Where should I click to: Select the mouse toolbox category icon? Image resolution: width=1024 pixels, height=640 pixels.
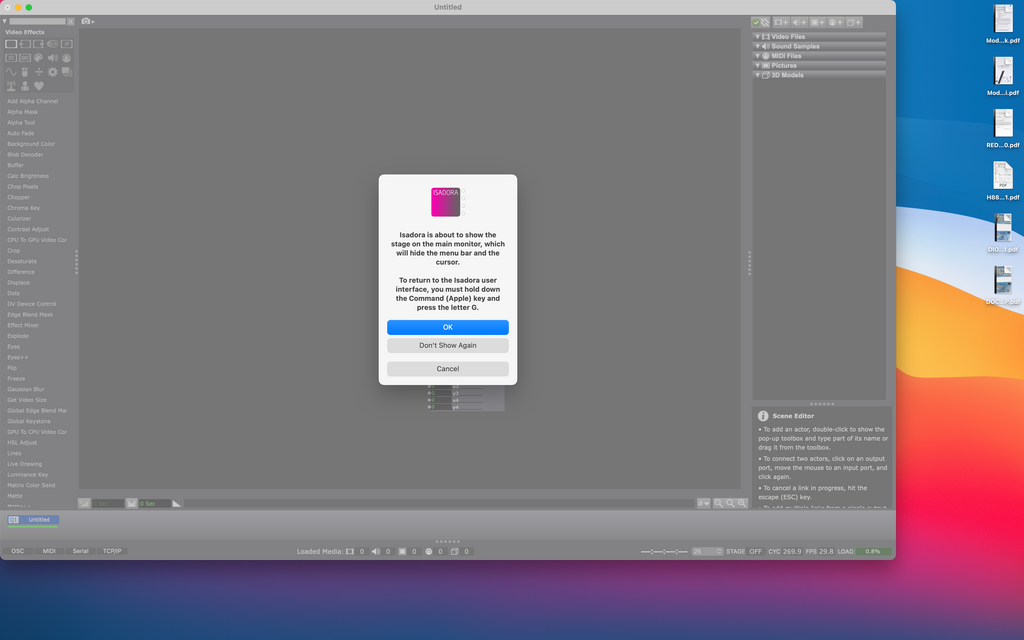tap(25, 72)
